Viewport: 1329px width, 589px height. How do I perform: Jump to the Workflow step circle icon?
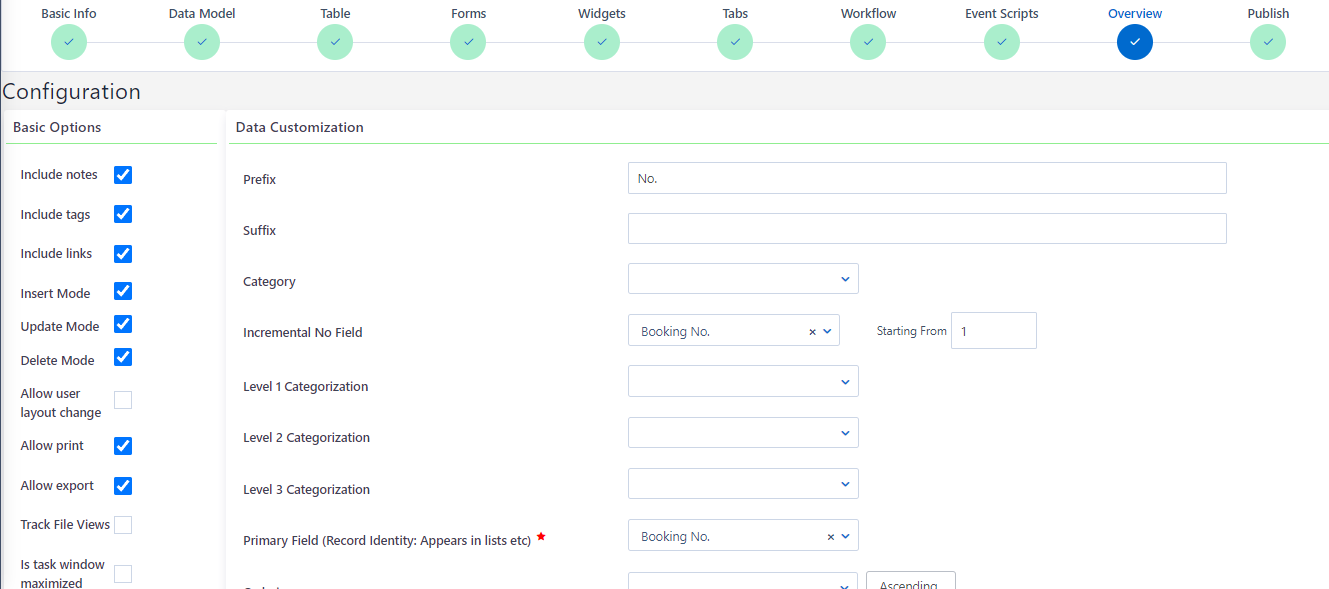click(868, 42)
